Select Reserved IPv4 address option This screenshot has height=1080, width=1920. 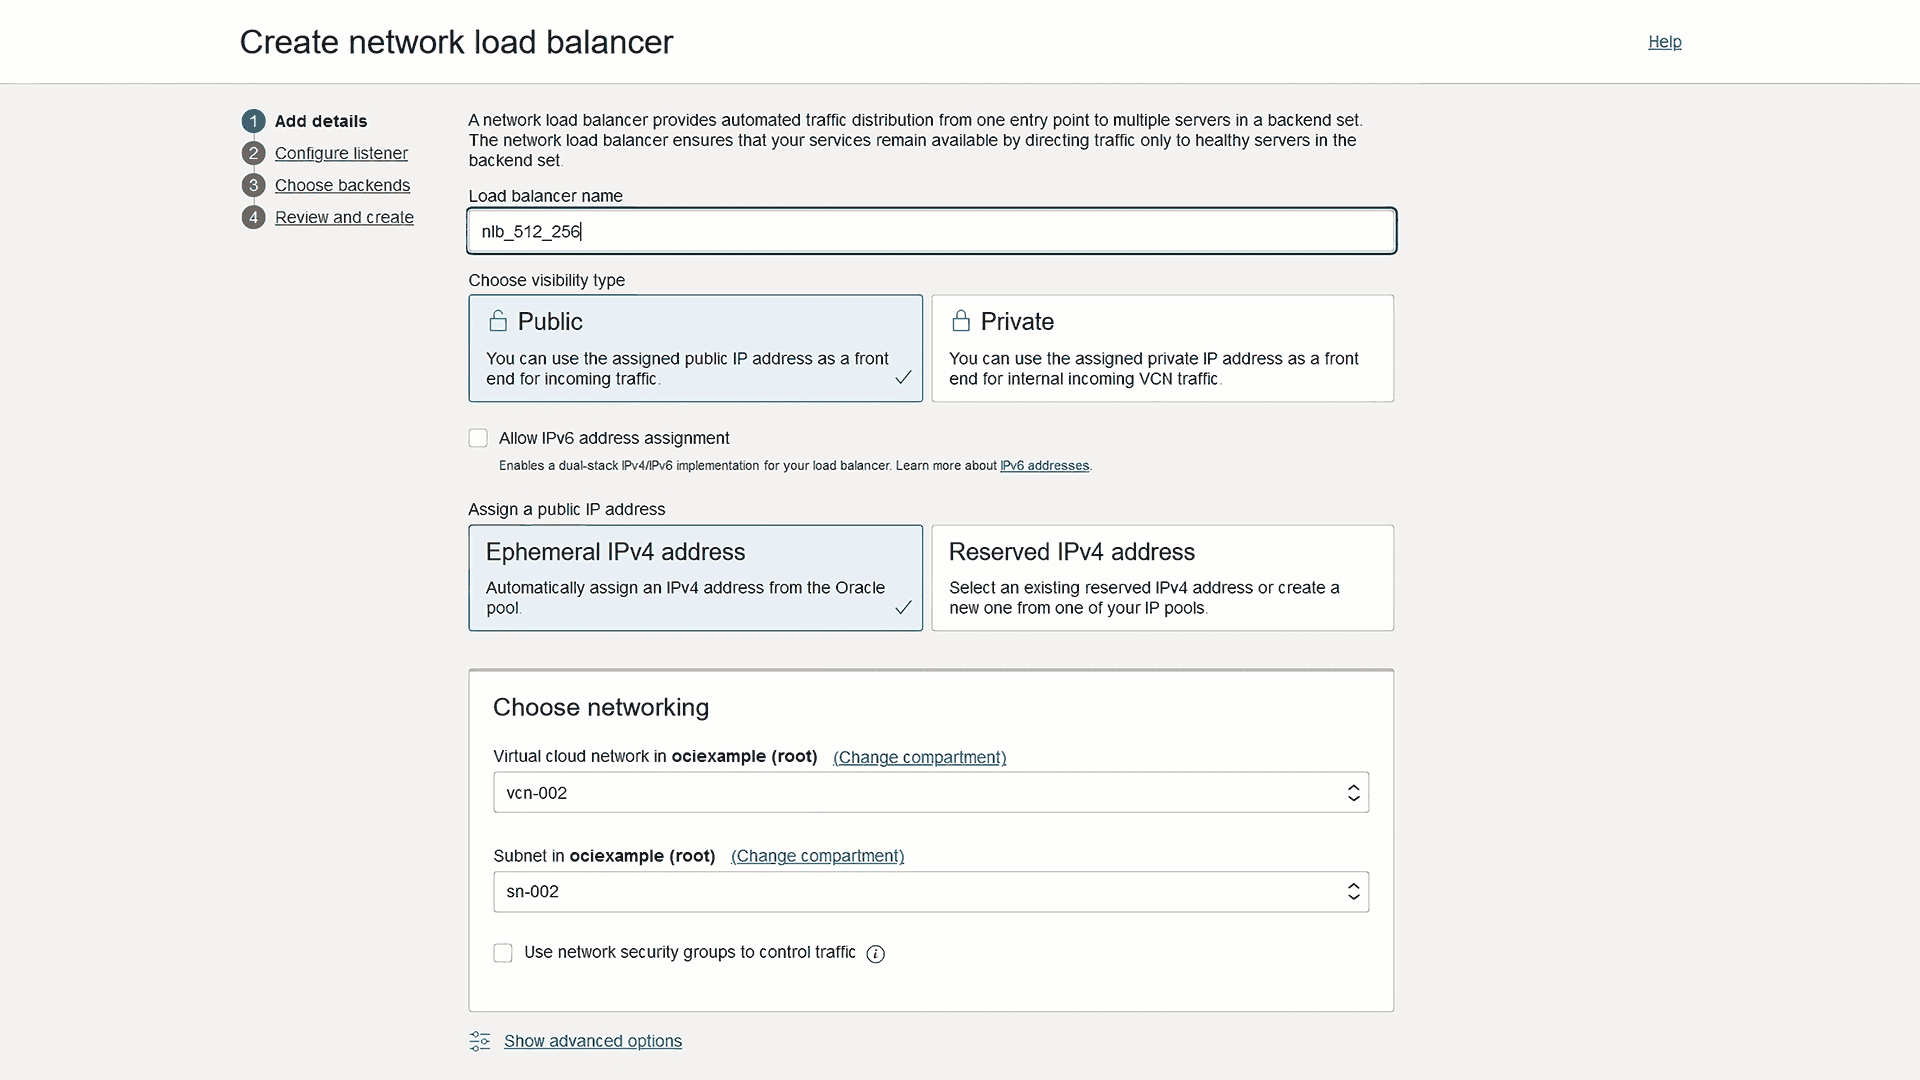(1162, 578)
